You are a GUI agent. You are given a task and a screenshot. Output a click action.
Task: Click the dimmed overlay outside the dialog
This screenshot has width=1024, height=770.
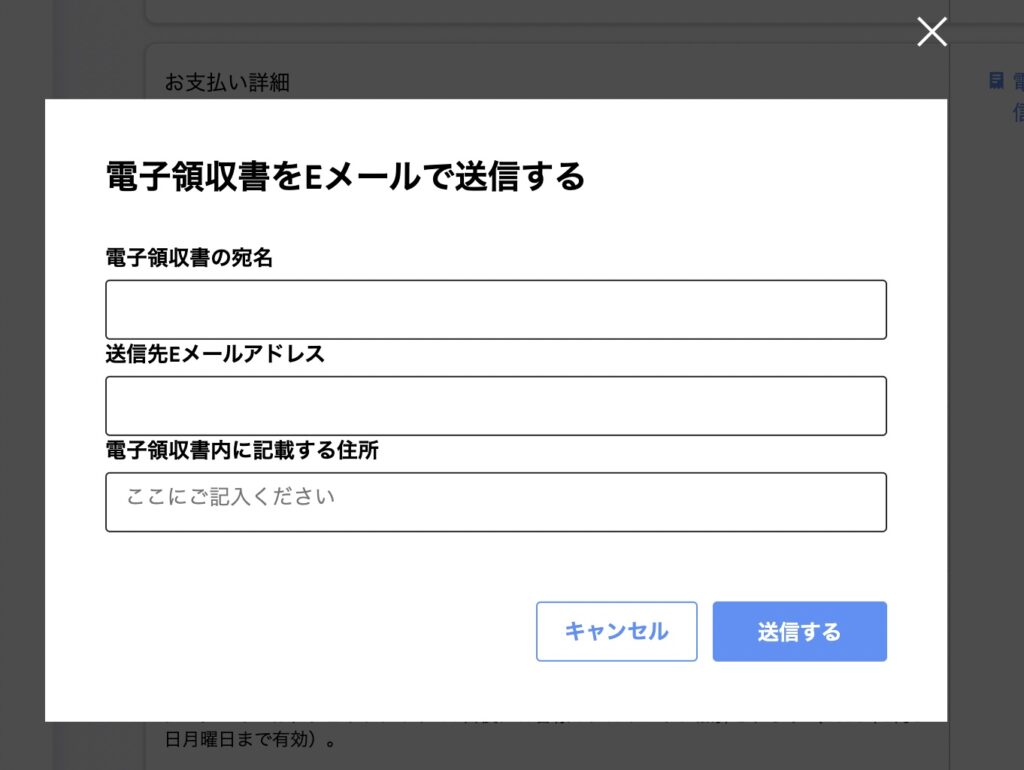click(20, 400)
